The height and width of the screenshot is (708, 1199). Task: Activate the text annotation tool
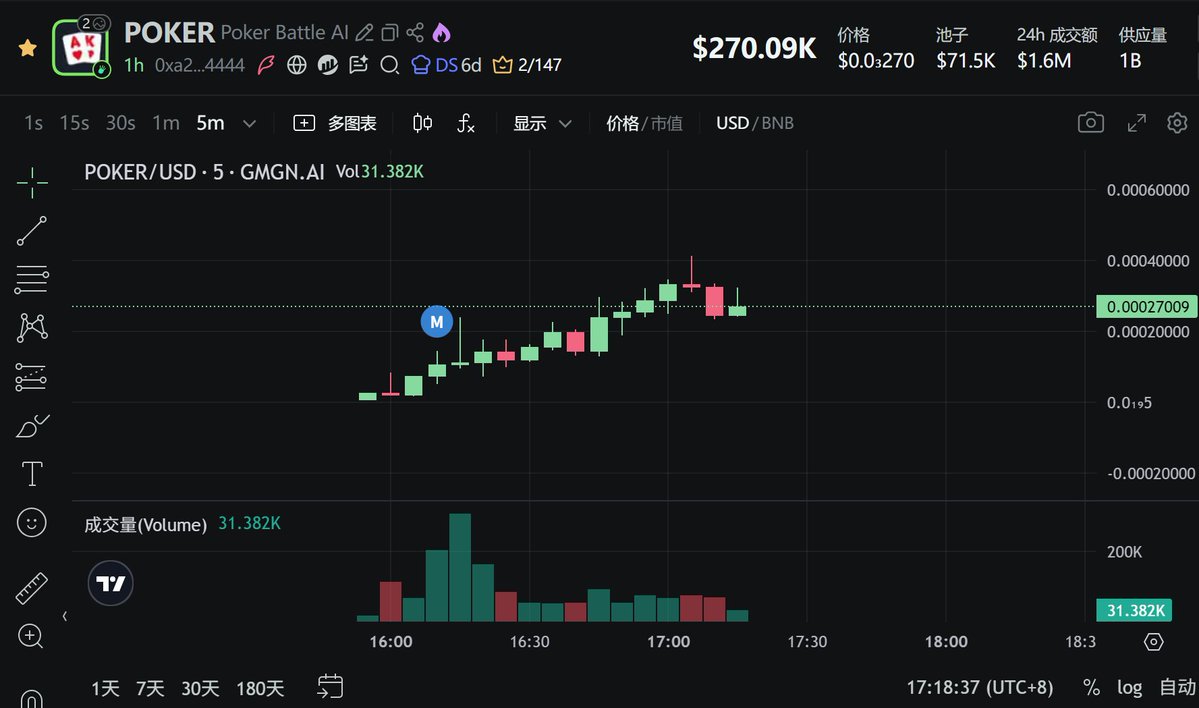(31, 473)
